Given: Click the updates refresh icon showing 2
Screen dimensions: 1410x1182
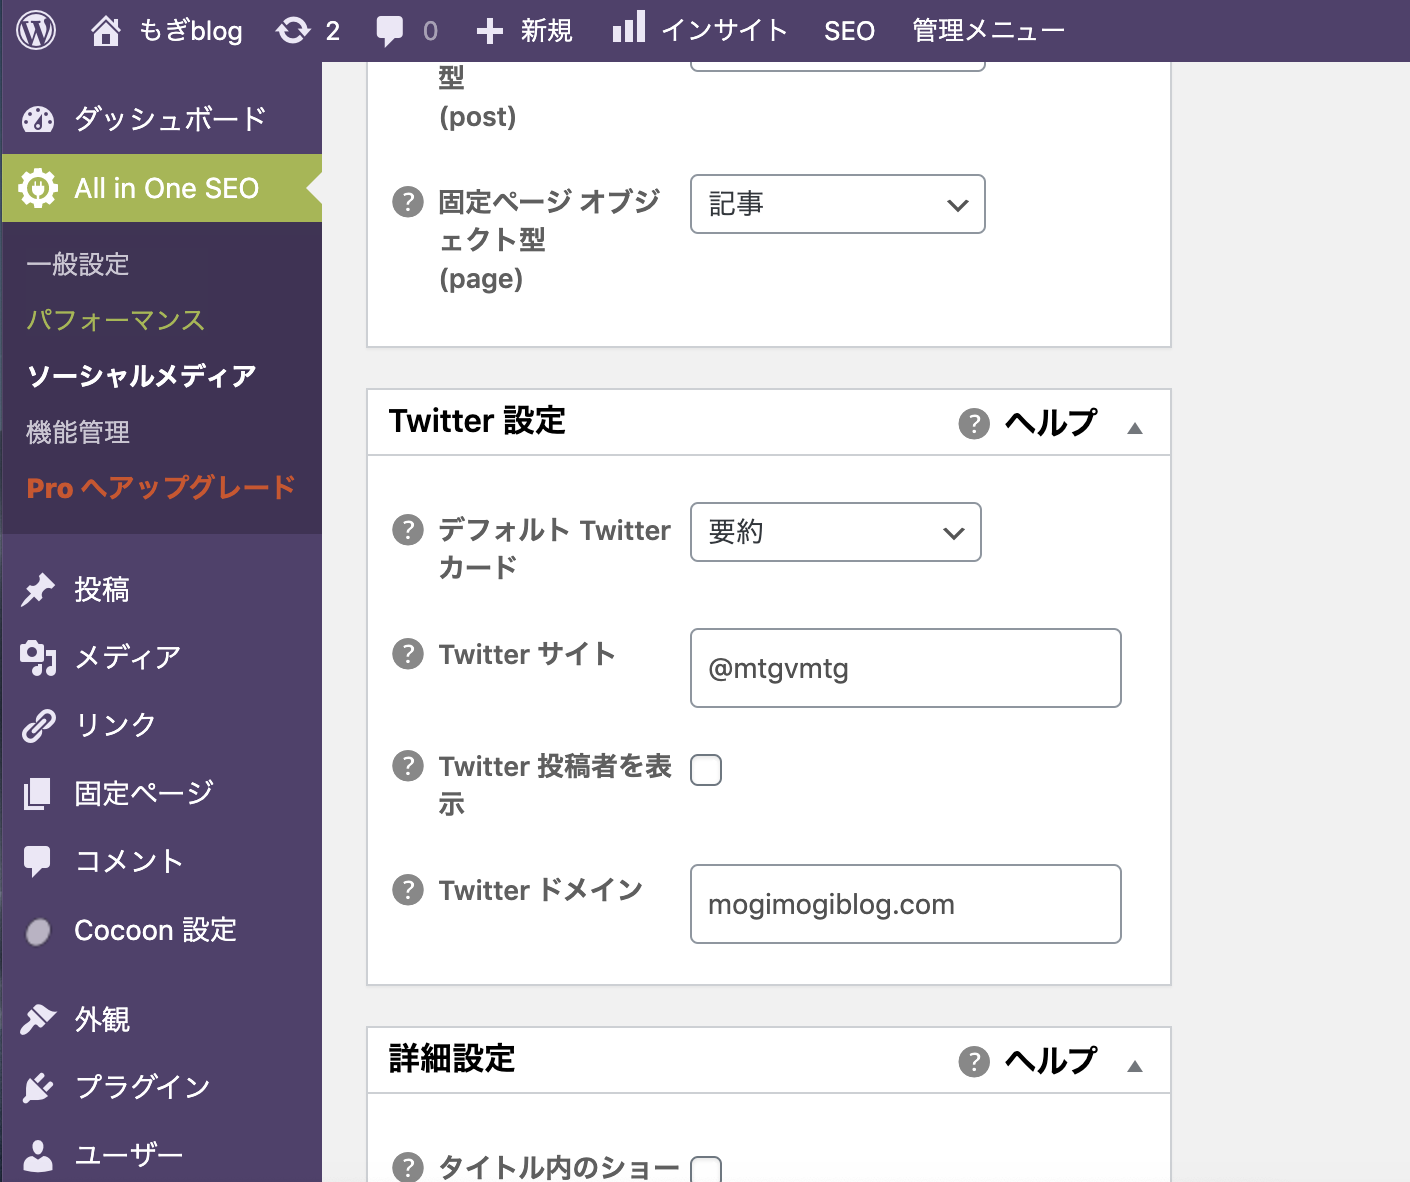Looking at the screenshot, I should 295,30.
